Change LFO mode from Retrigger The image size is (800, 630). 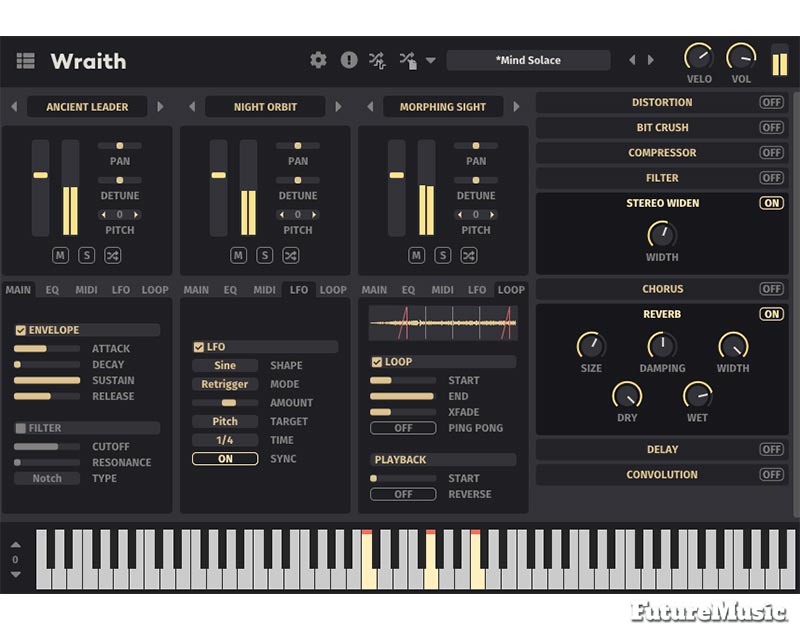click(225, 384)
